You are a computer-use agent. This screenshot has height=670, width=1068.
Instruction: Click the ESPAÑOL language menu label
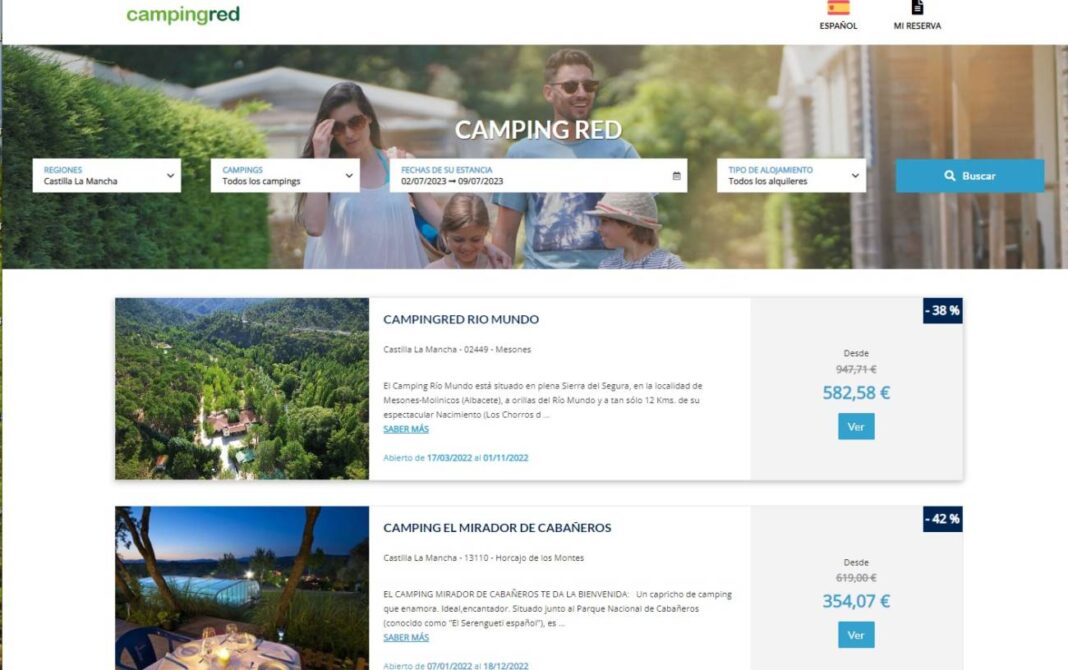838,26
